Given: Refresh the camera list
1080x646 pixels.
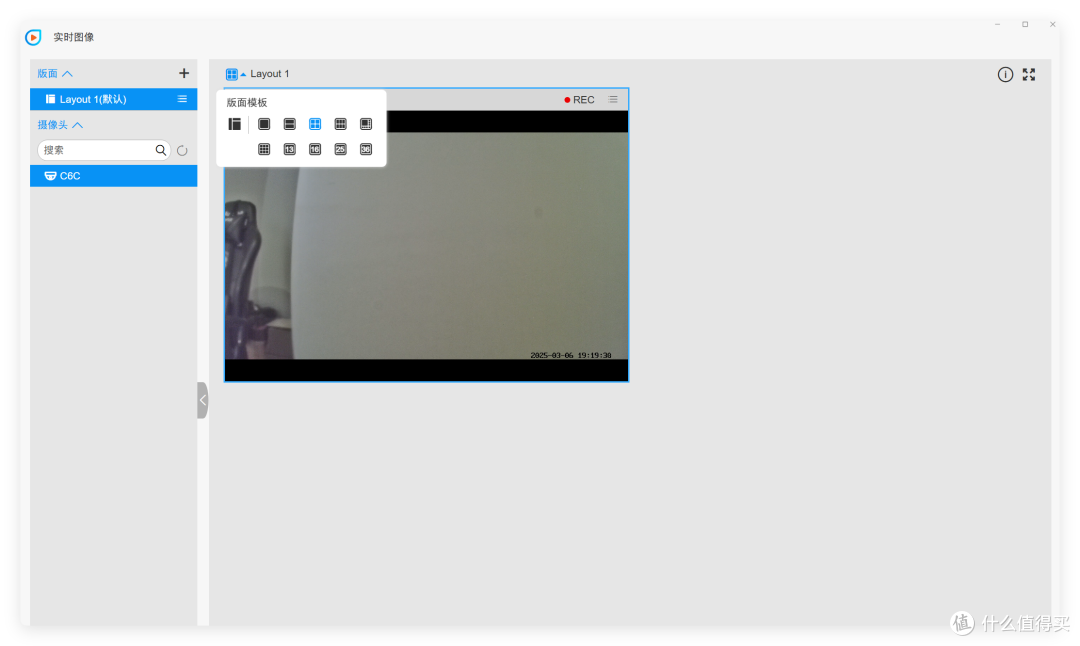Looking at the screenshot, I should click(x=182, y=150).
